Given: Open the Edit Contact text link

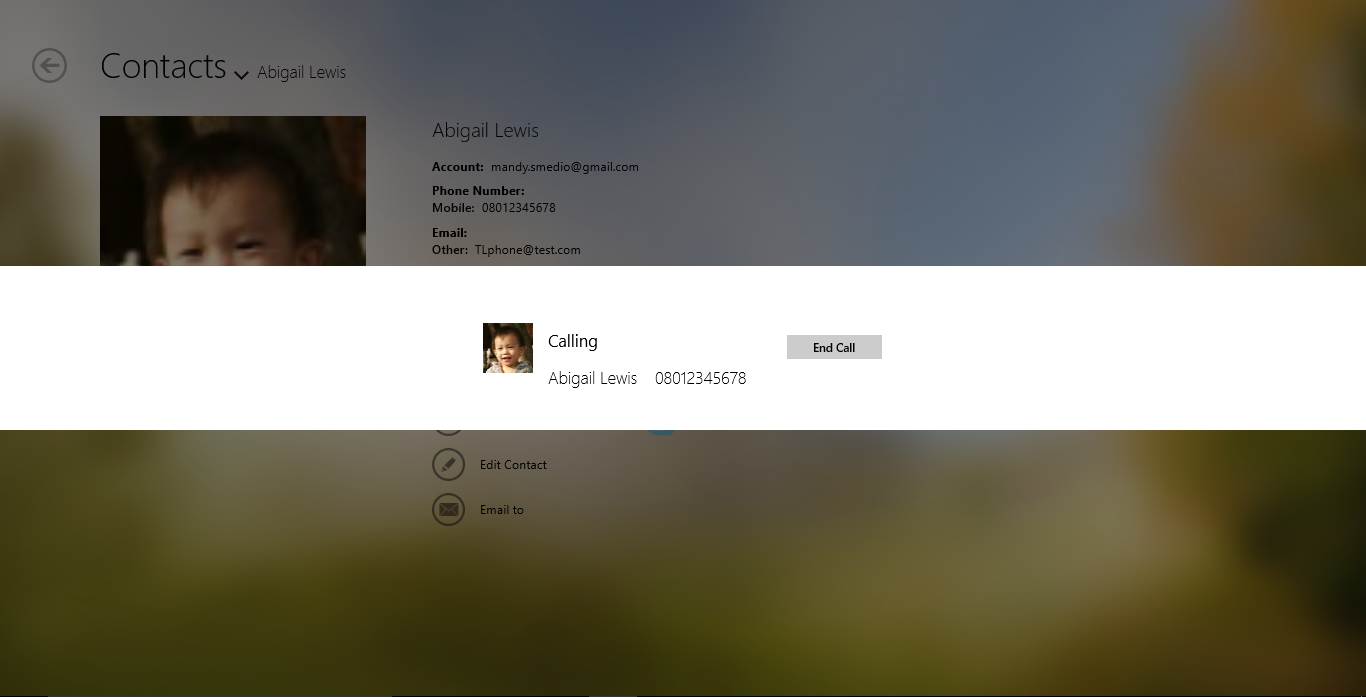Looking at the screenshot, I should click(x=513, y=465).
